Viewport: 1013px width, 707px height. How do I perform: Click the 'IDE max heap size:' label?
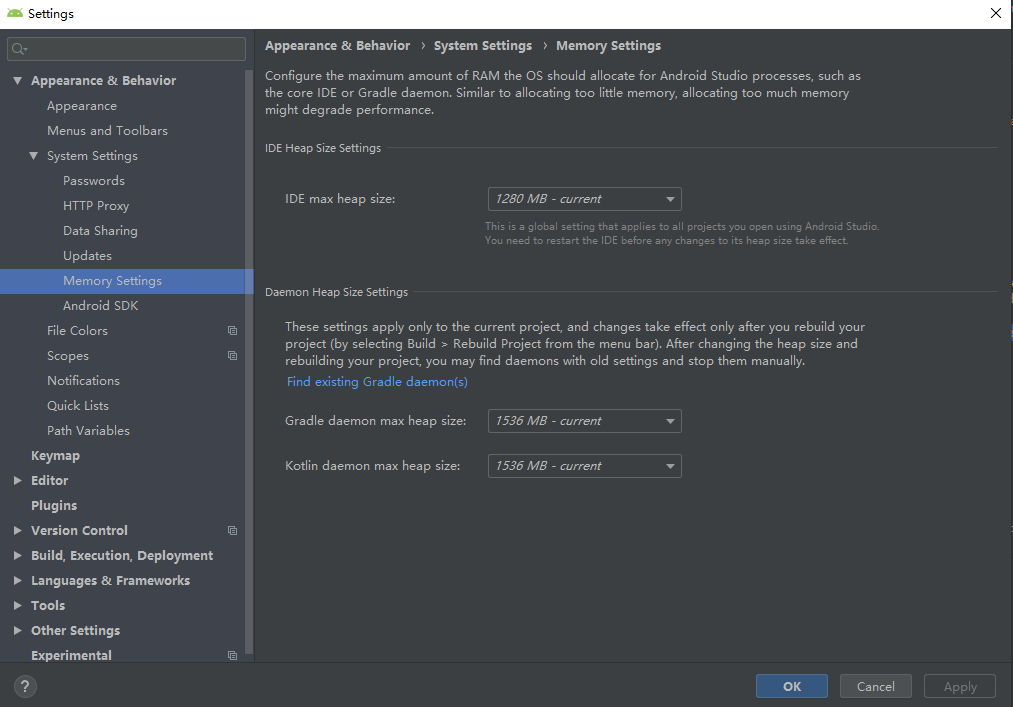(x=340, y=199)
